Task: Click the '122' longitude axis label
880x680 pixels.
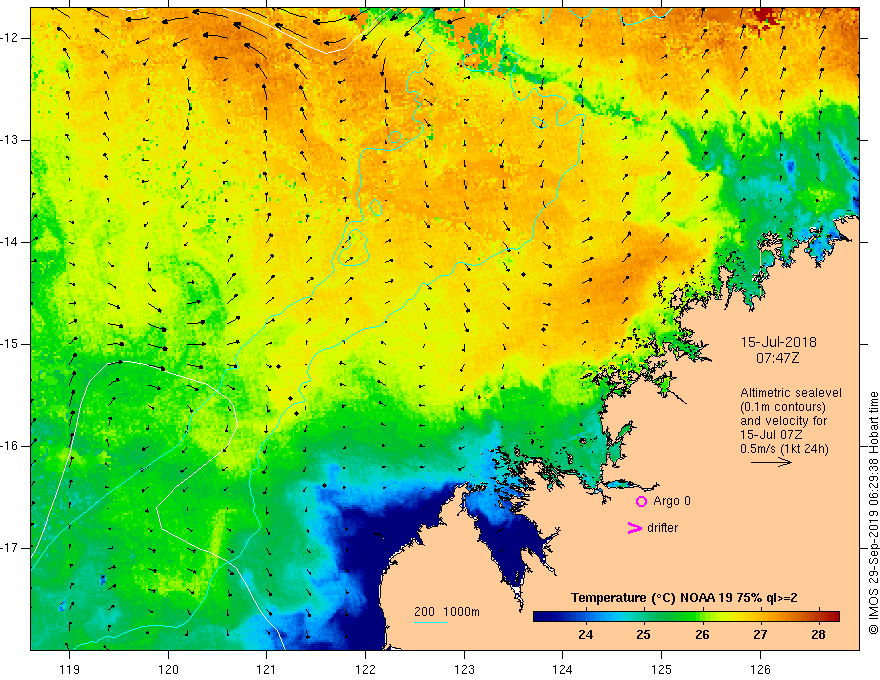Action: tap(365, 669)
